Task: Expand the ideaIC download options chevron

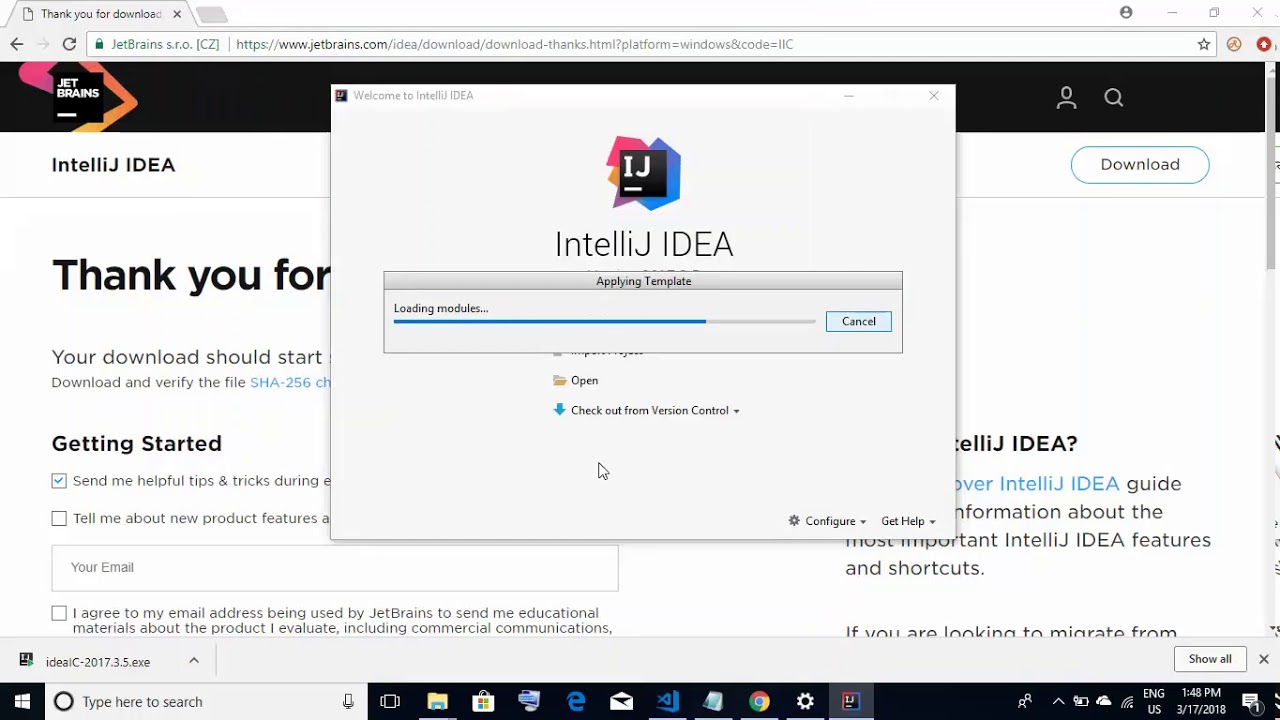Action: coord(194,661)
